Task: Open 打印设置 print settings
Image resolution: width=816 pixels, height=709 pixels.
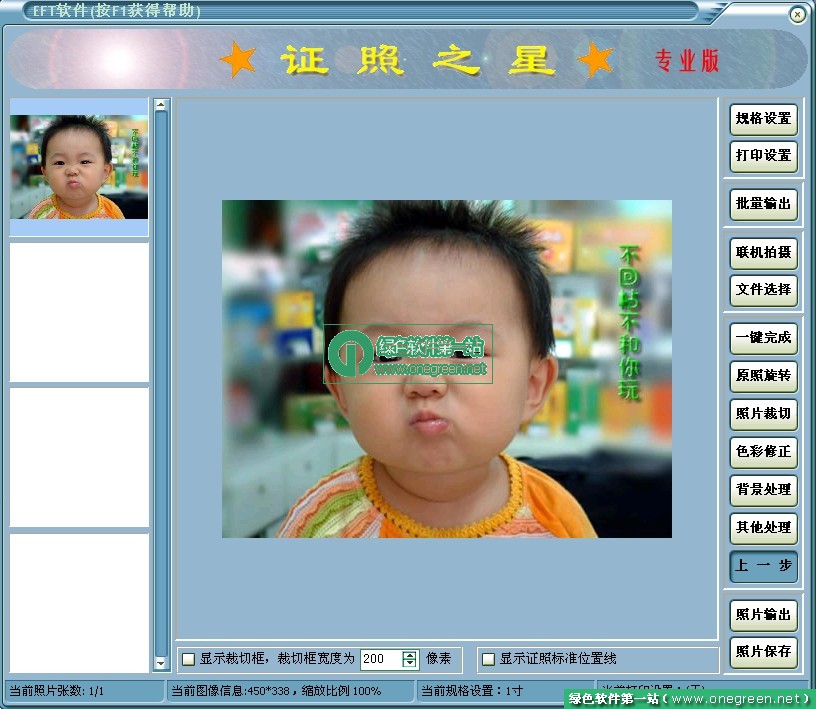Action: 763,156
